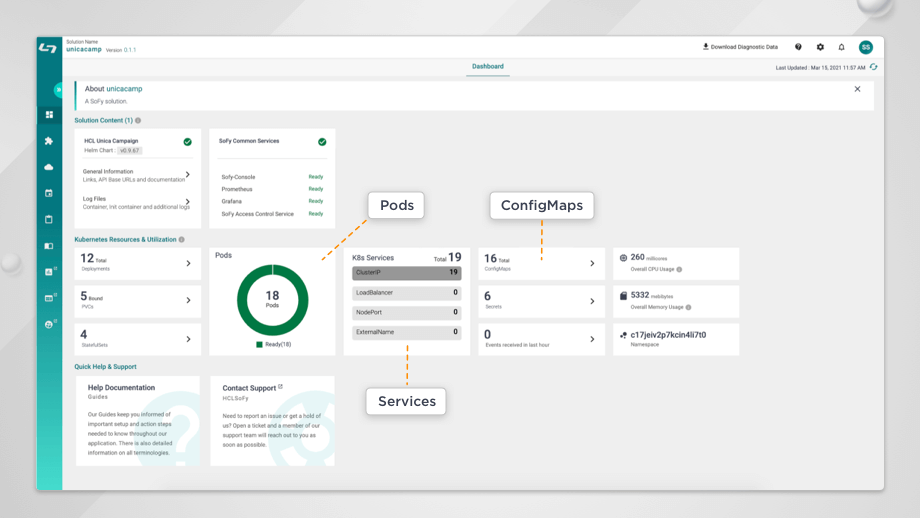Select the ExternalName services bar
The width and height of the screenshot is (920, 518).
pyautogui.click(x=407, y=333)
